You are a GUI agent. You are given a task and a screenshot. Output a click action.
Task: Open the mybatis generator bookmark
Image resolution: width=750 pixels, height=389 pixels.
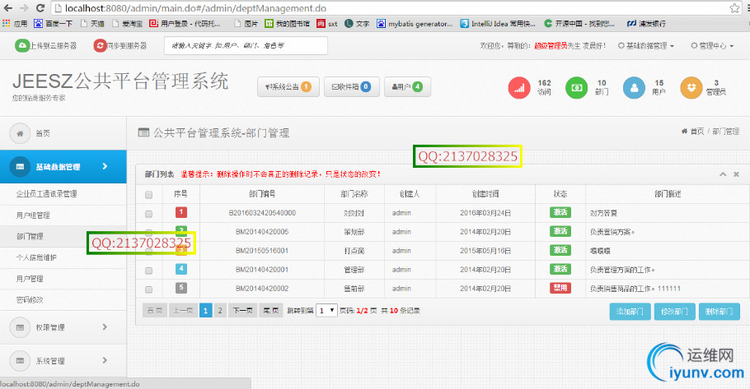click(x=414, y=23)
